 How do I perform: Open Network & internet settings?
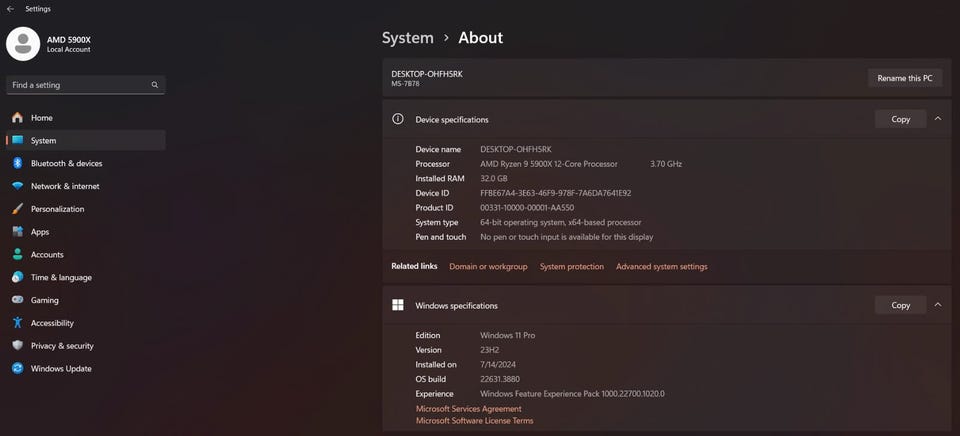tap(65, 186)
